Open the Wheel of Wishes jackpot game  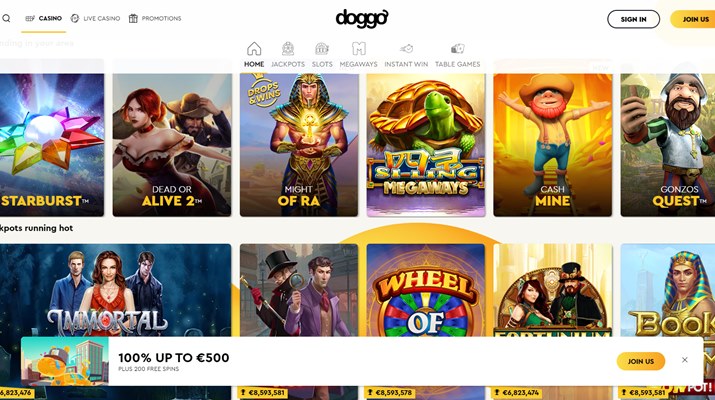425,292
